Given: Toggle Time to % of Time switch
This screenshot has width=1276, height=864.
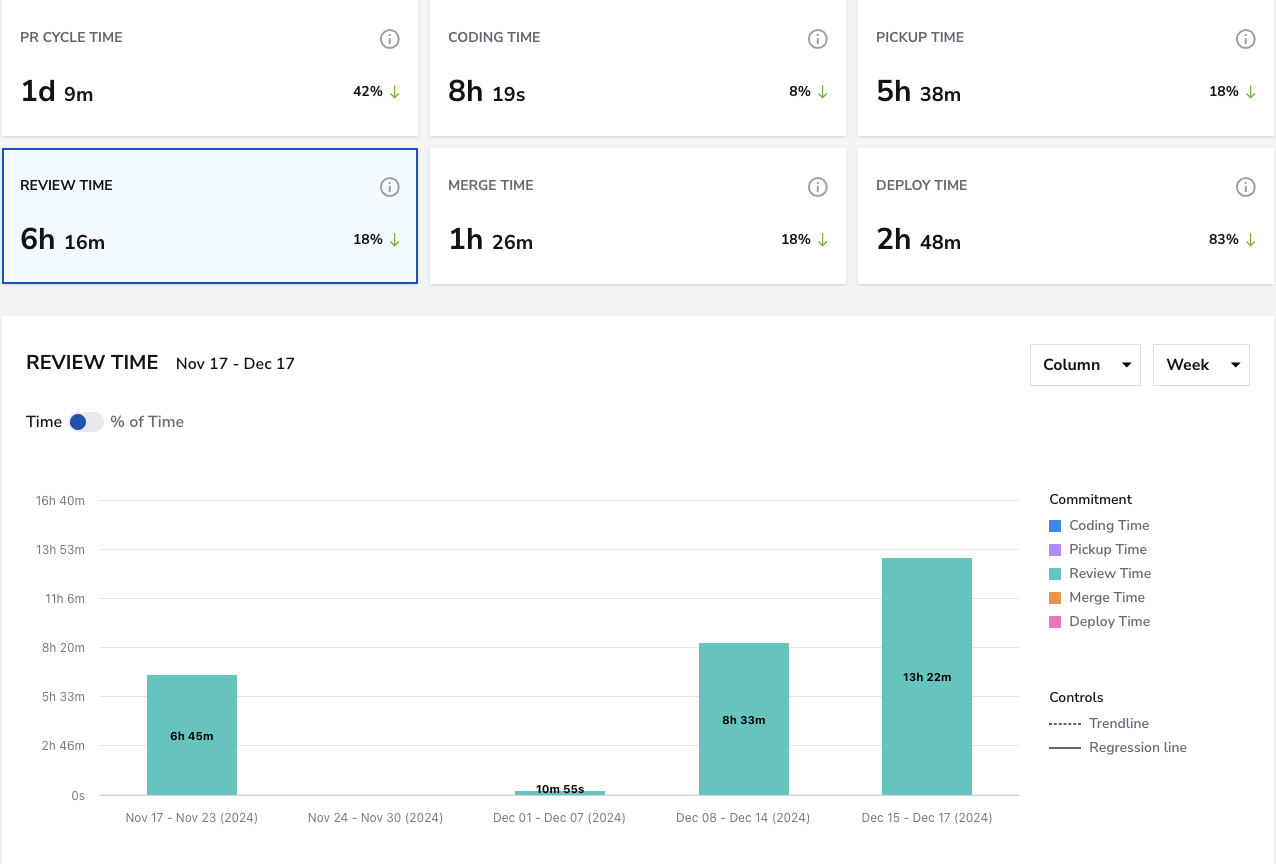Looking at the screenshot, I should (x=86, y=422).
